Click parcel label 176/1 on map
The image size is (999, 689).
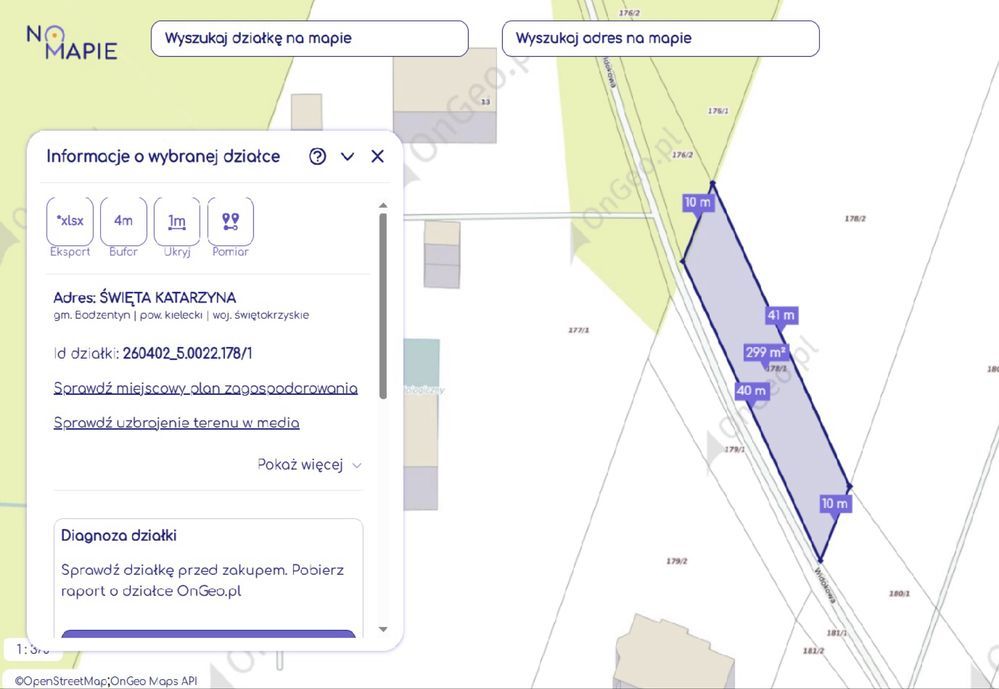click(718, 111)
